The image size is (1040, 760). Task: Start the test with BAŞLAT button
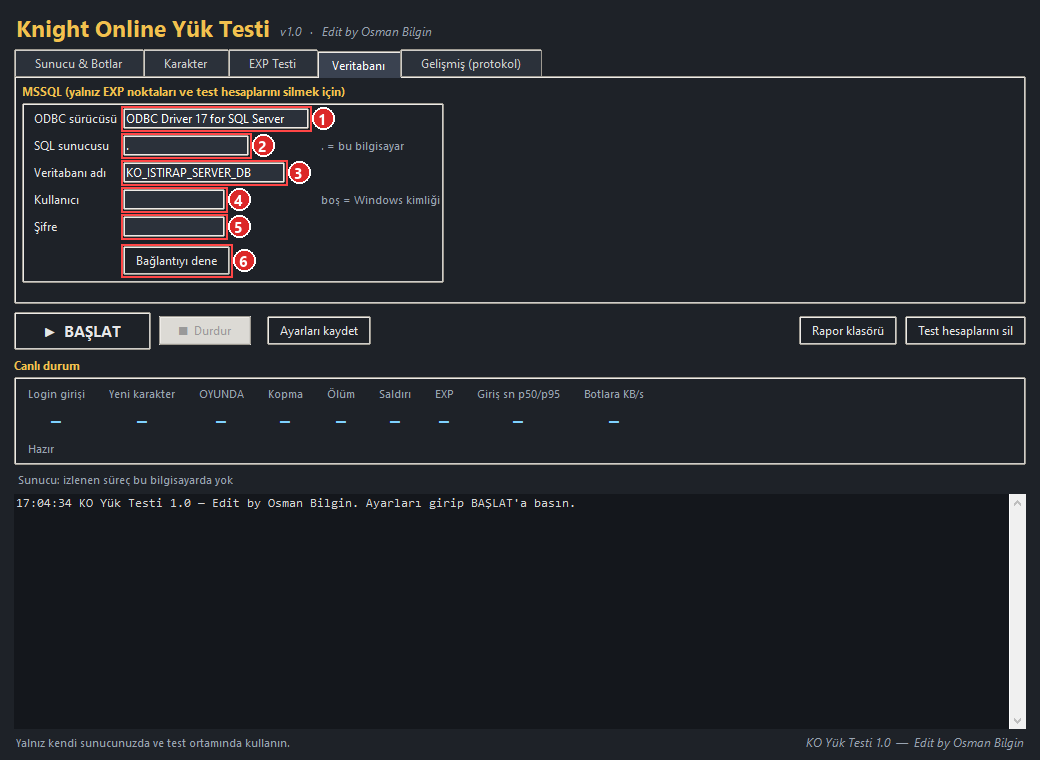click(82, 331)
